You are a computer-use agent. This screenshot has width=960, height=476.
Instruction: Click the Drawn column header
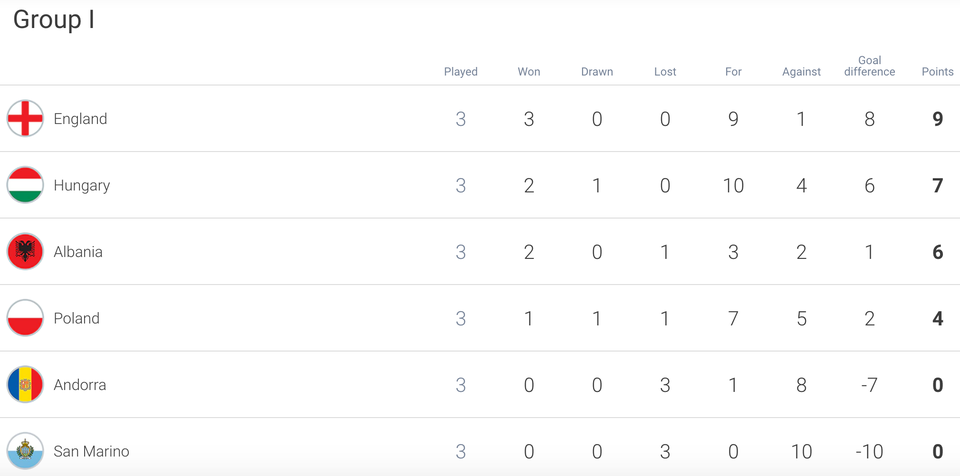click(x=597, y=72)
